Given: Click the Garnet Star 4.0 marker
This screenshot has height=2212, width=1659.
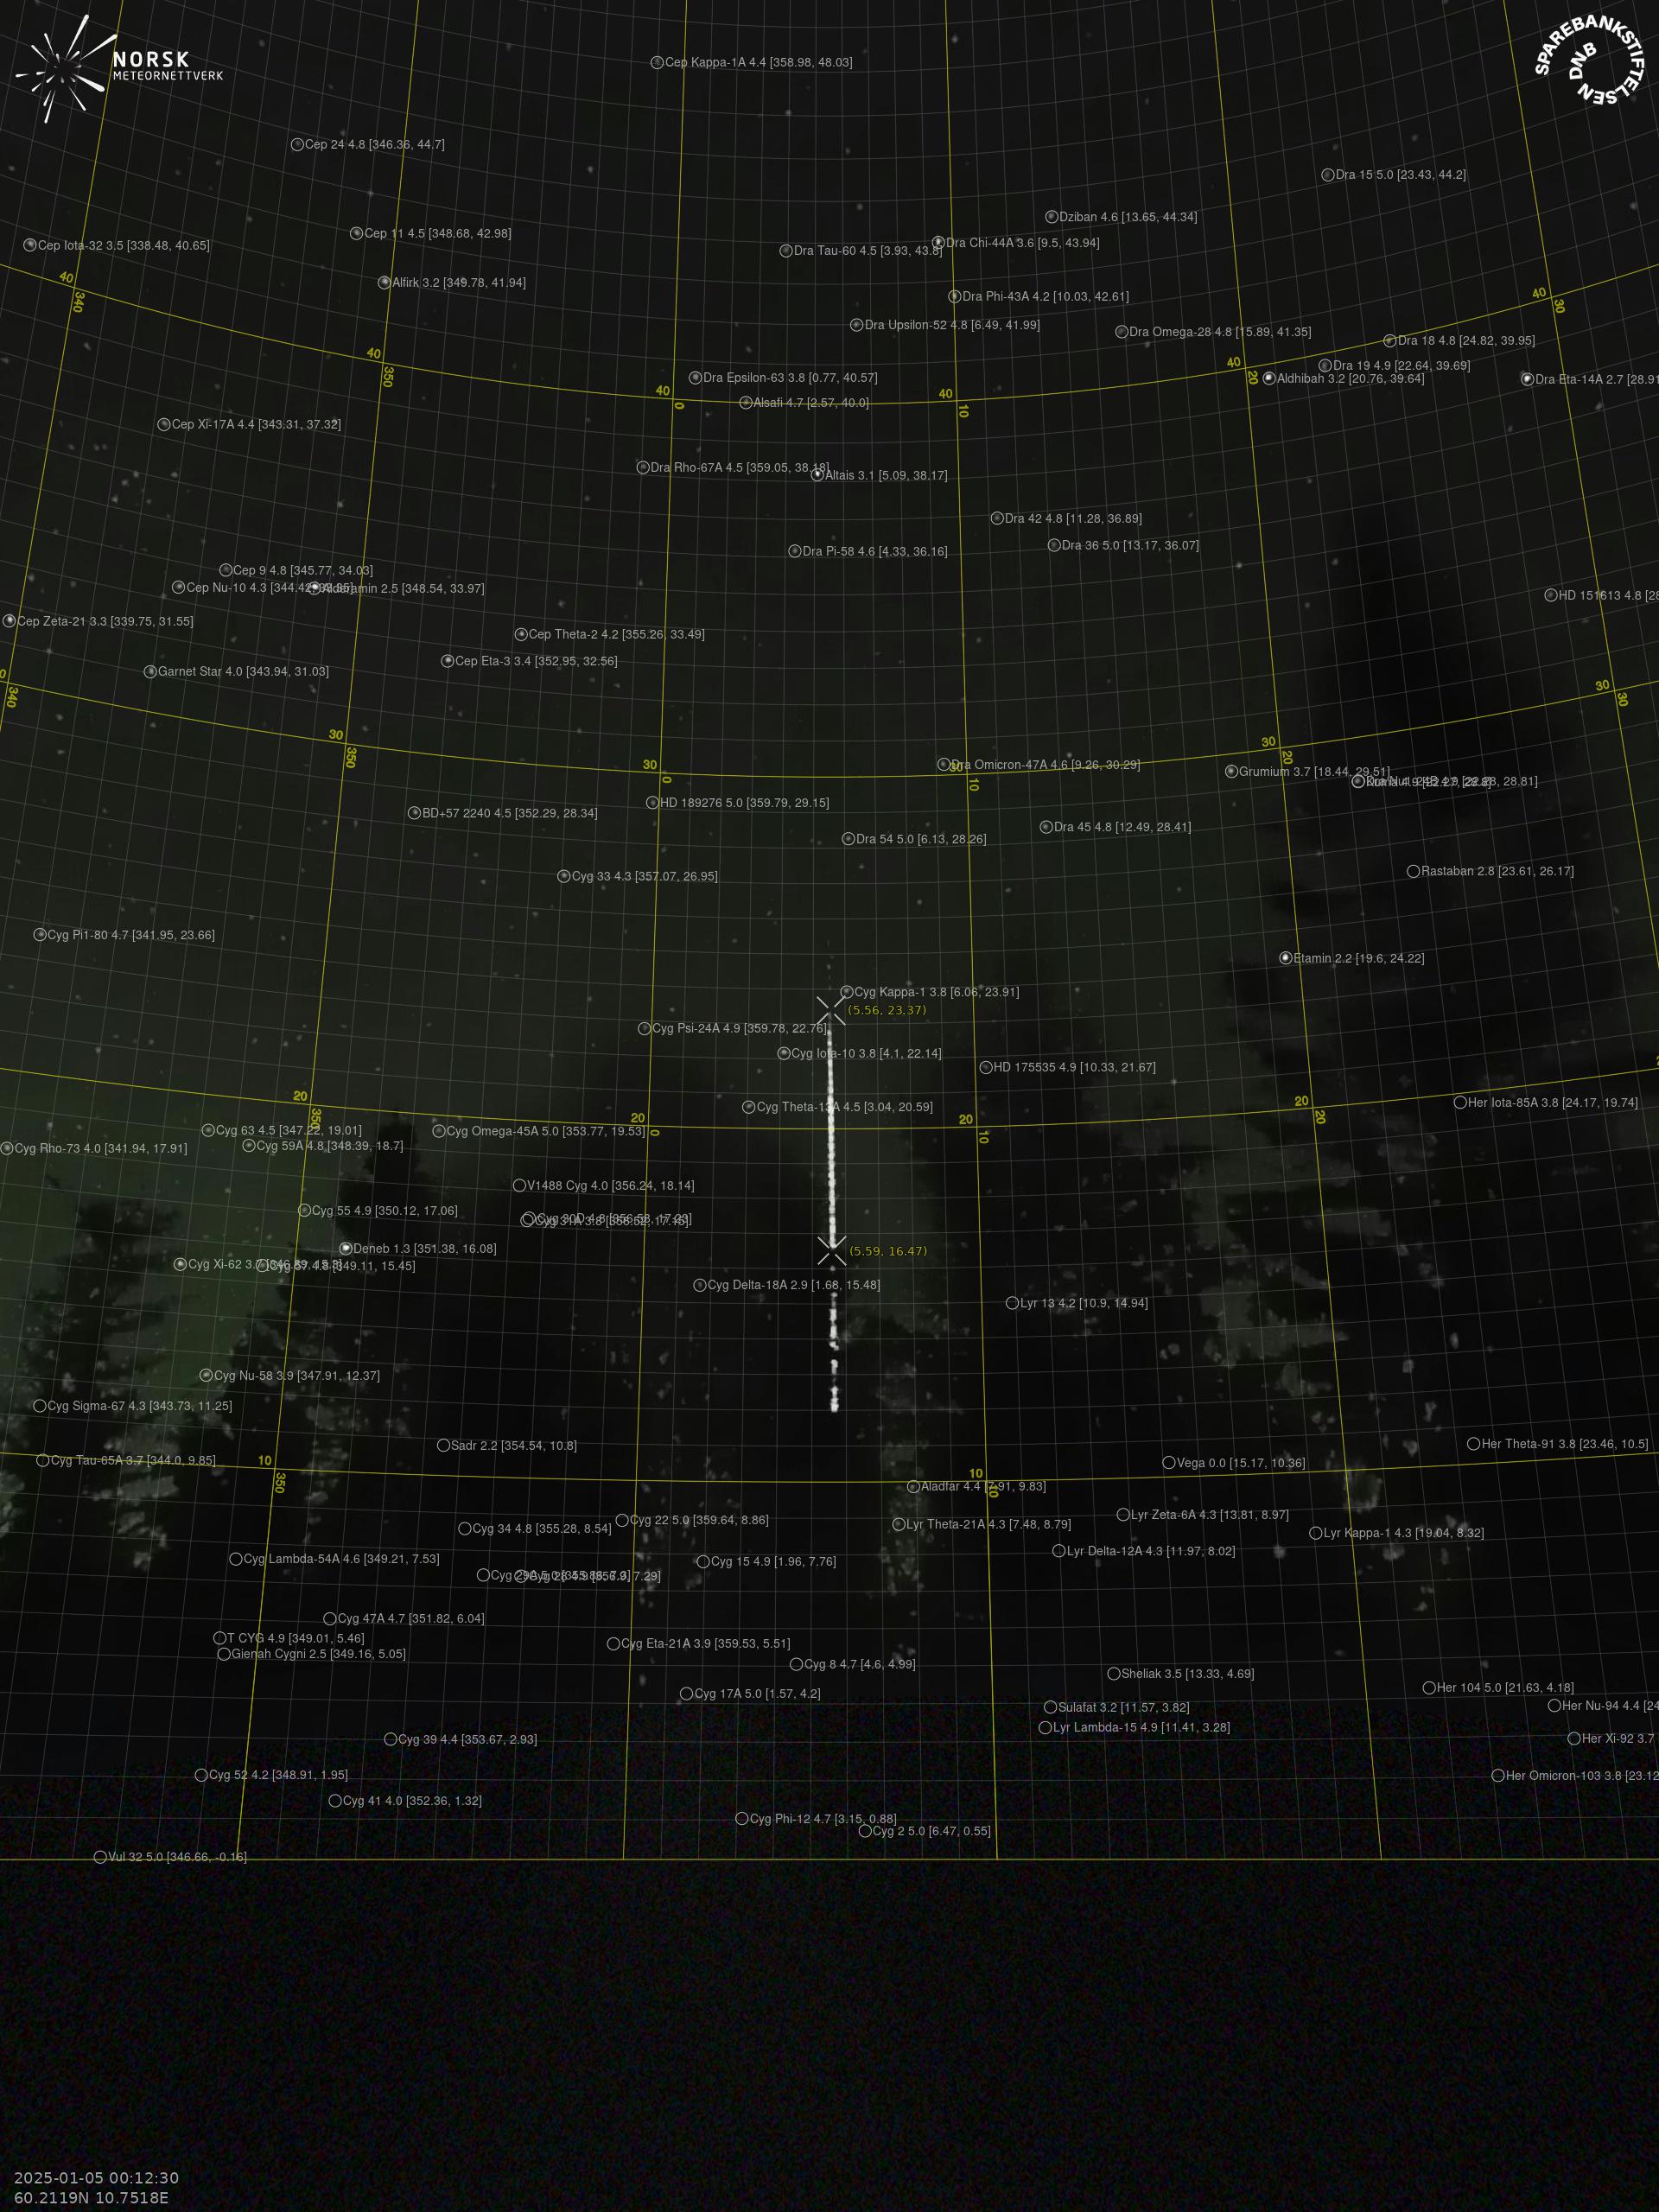Looking at the screenshot, I should (150, 672).
